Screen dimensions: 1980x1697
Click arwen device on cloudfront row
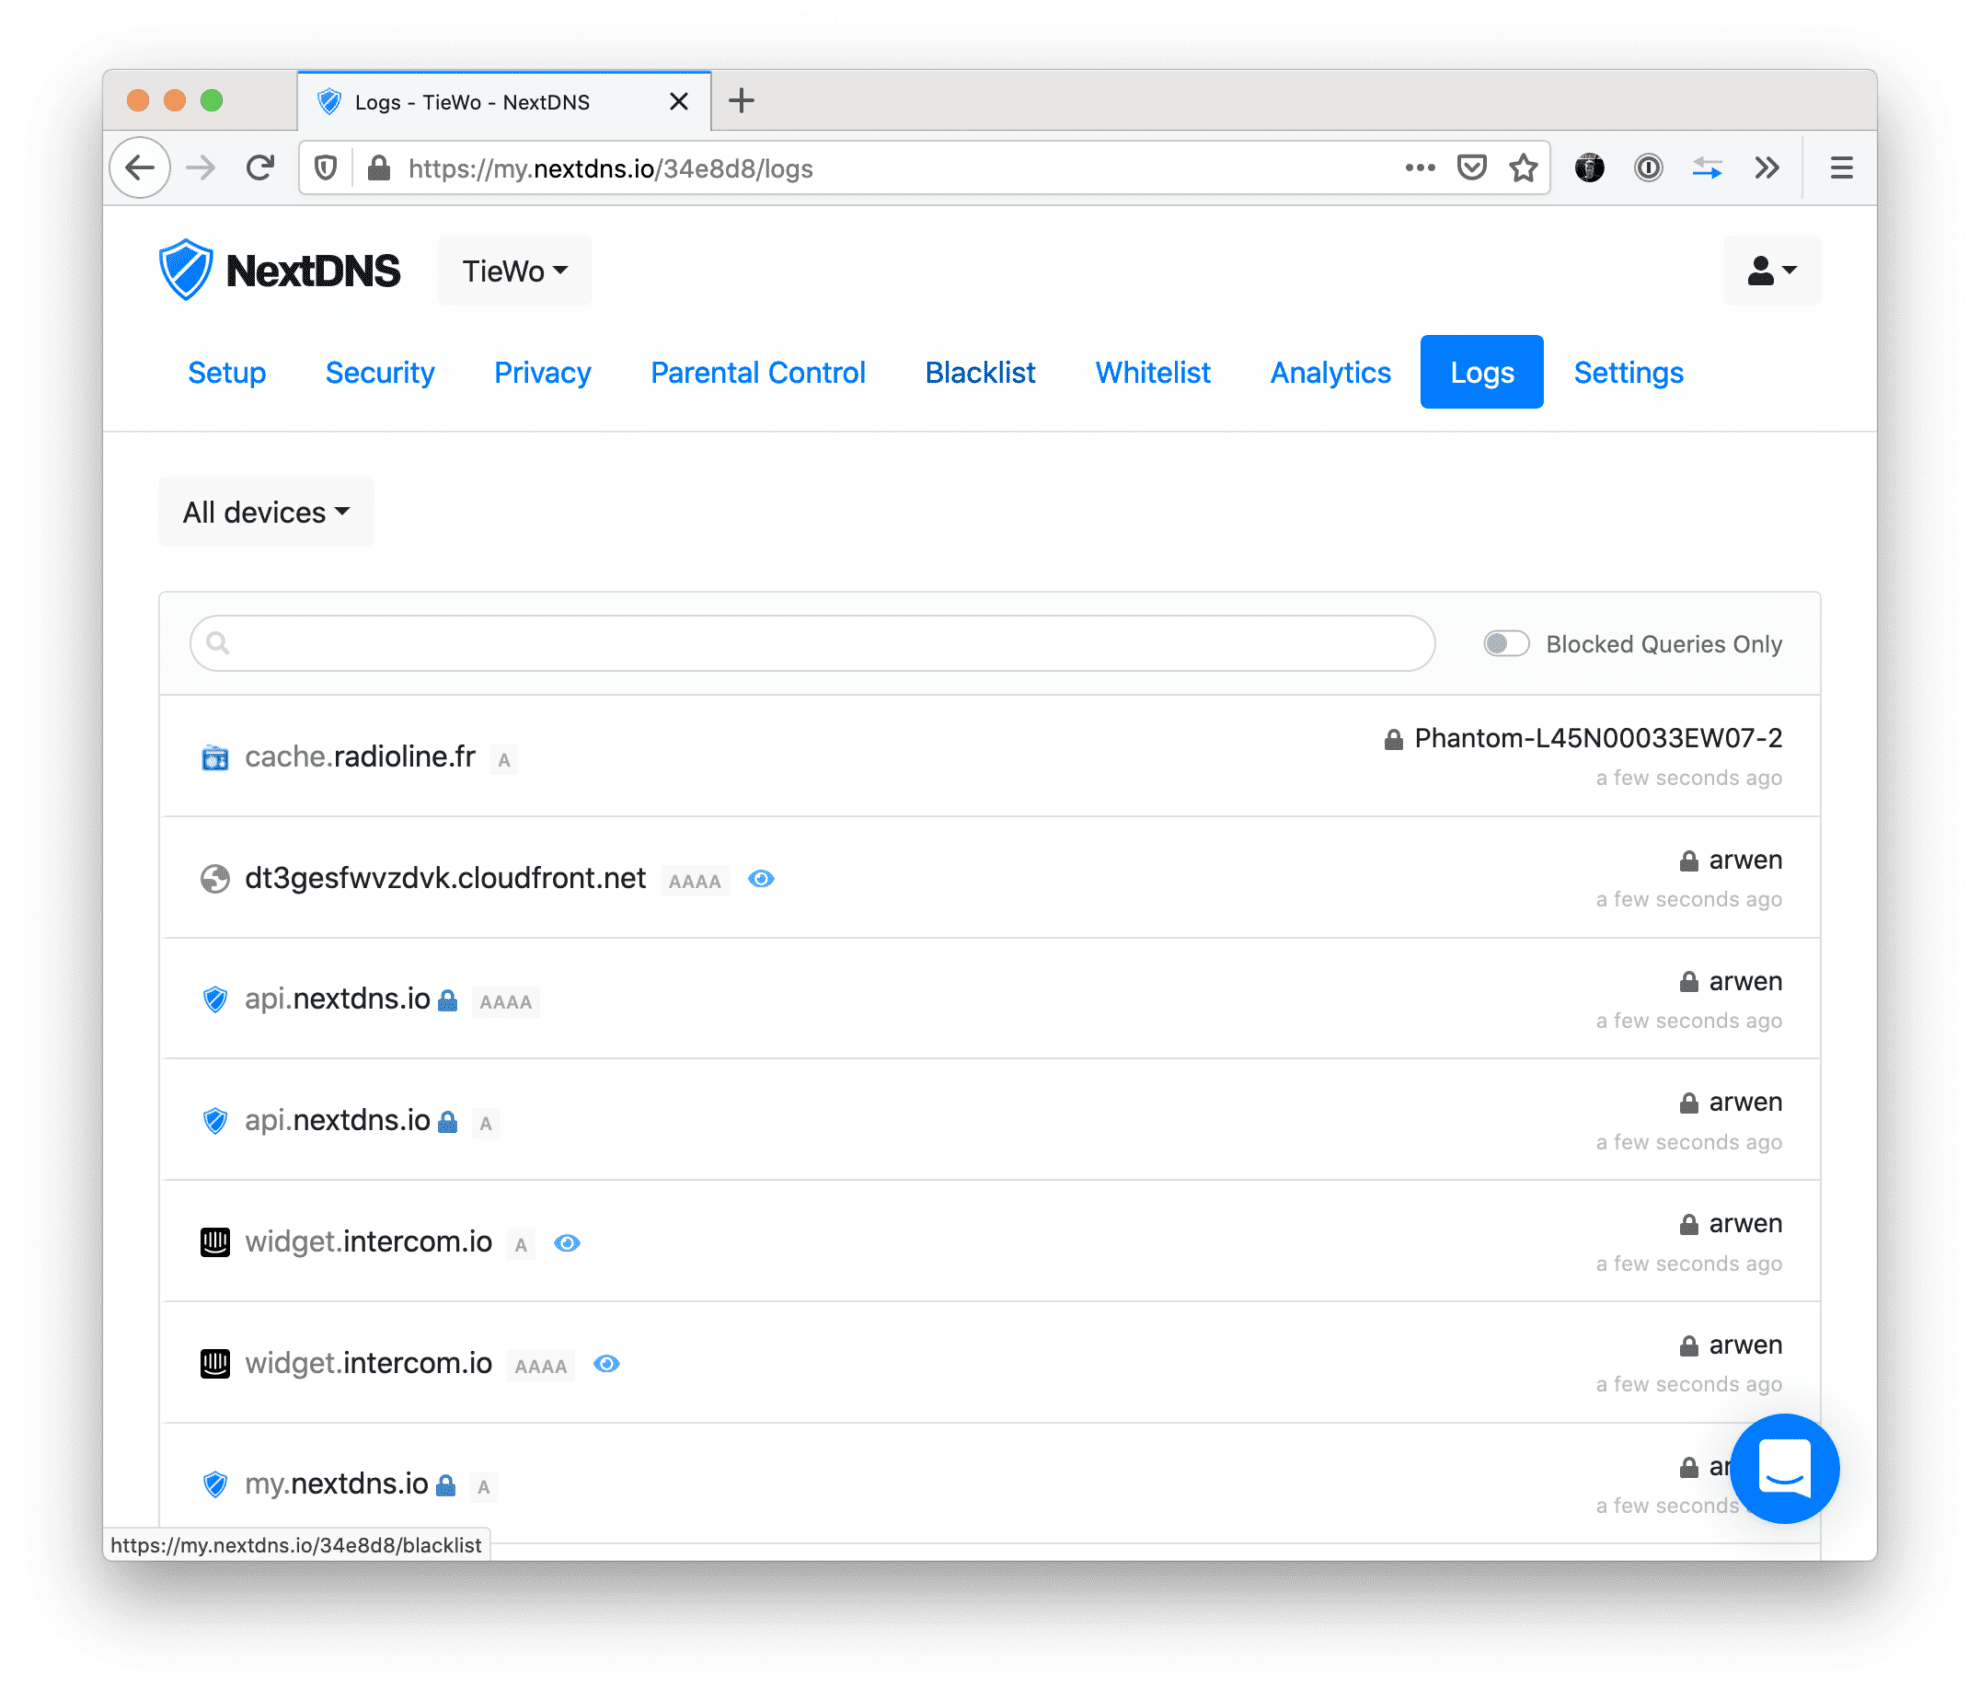tap(1745, 860)
